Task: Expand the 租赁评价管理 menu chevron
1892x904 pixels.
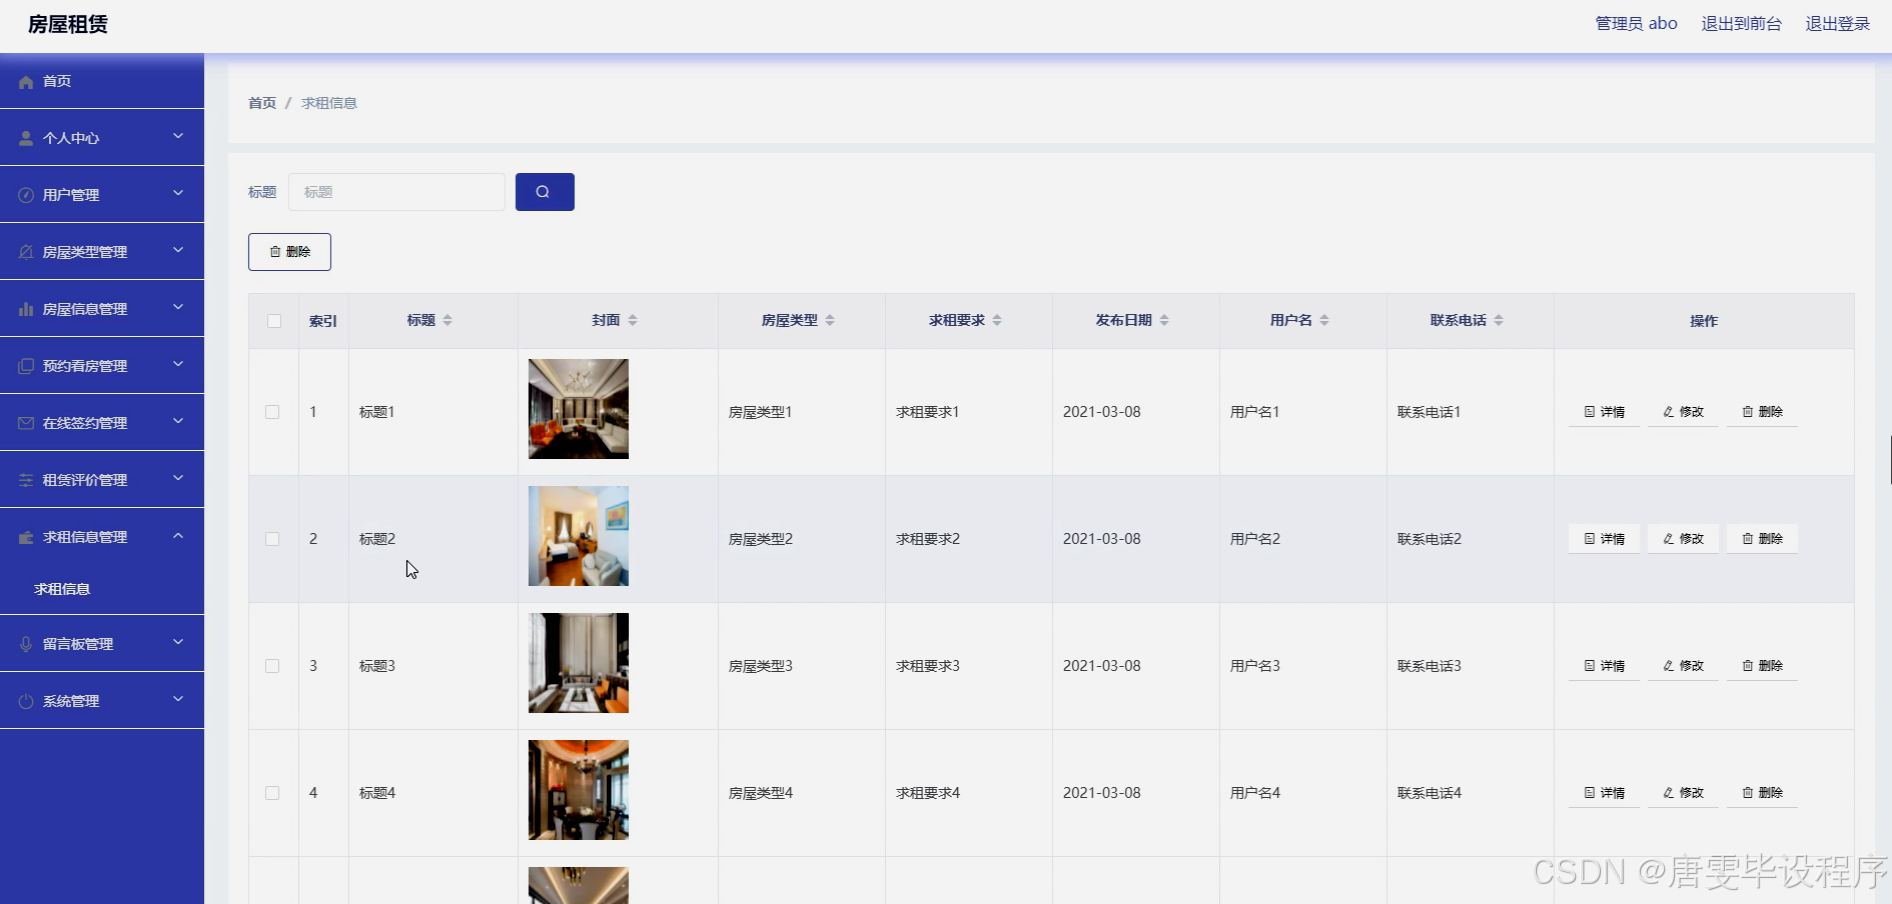Action: pyautogui.click(x=178, y=478)
